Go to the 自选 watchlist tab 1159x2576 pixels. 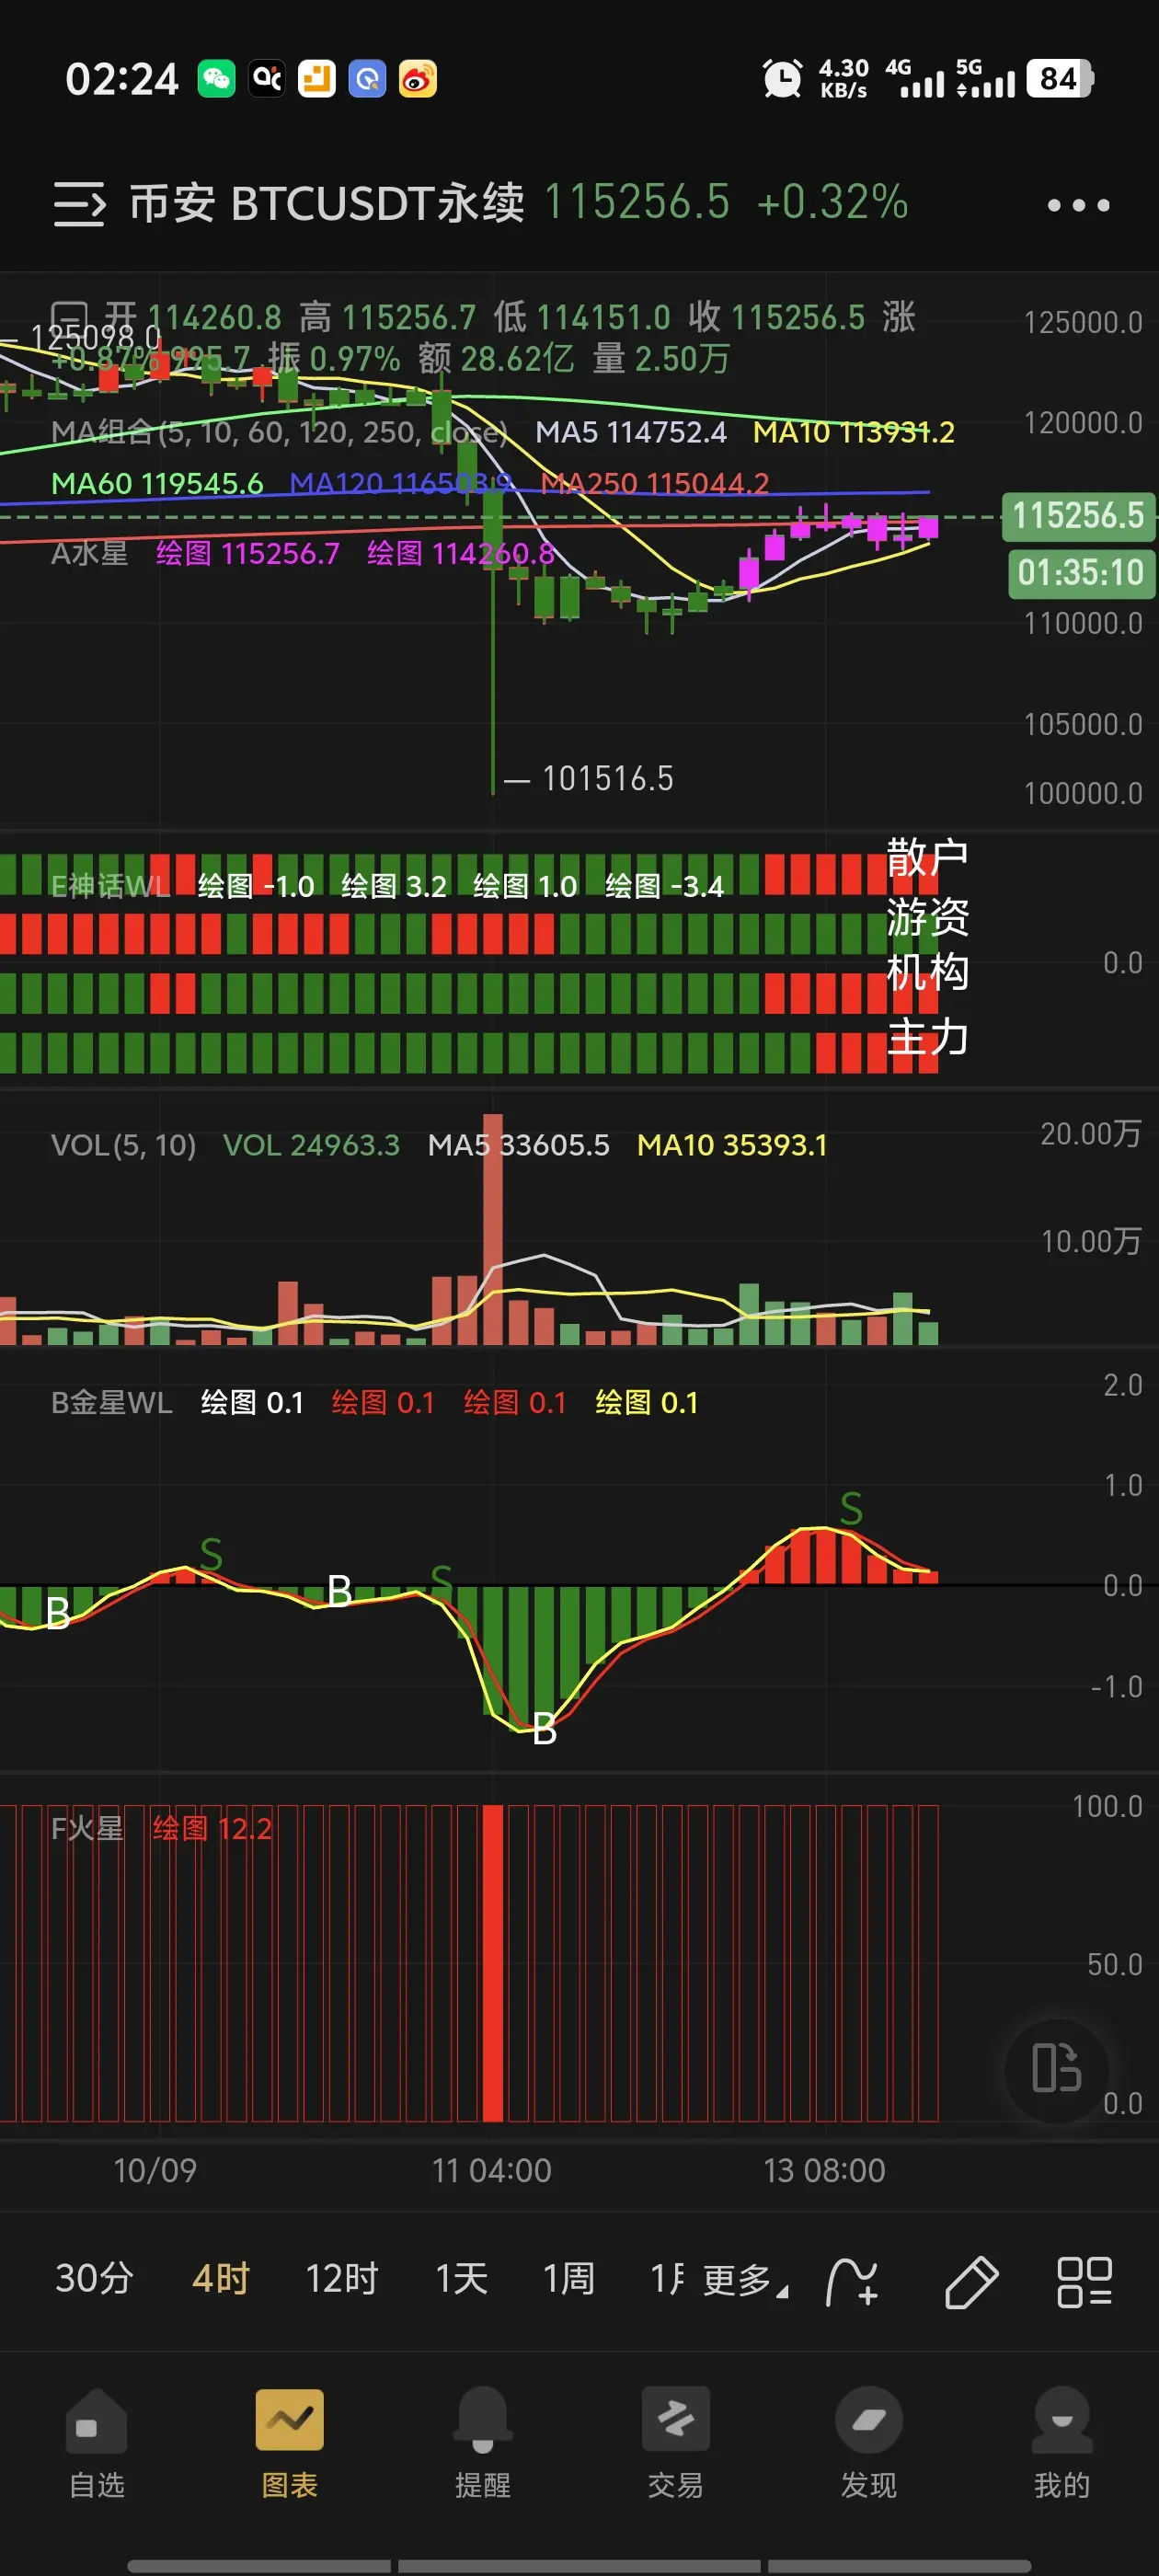(x=96, y=2443)
